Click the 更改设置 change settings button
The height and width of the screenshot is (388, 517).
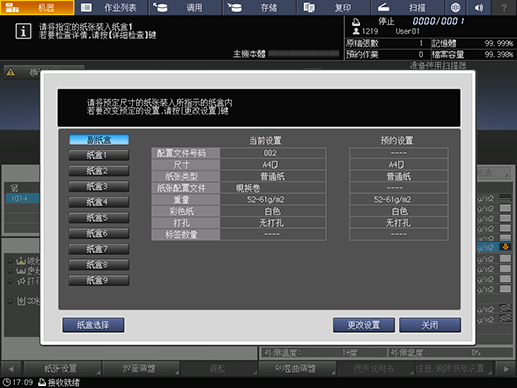coord(364,325)
